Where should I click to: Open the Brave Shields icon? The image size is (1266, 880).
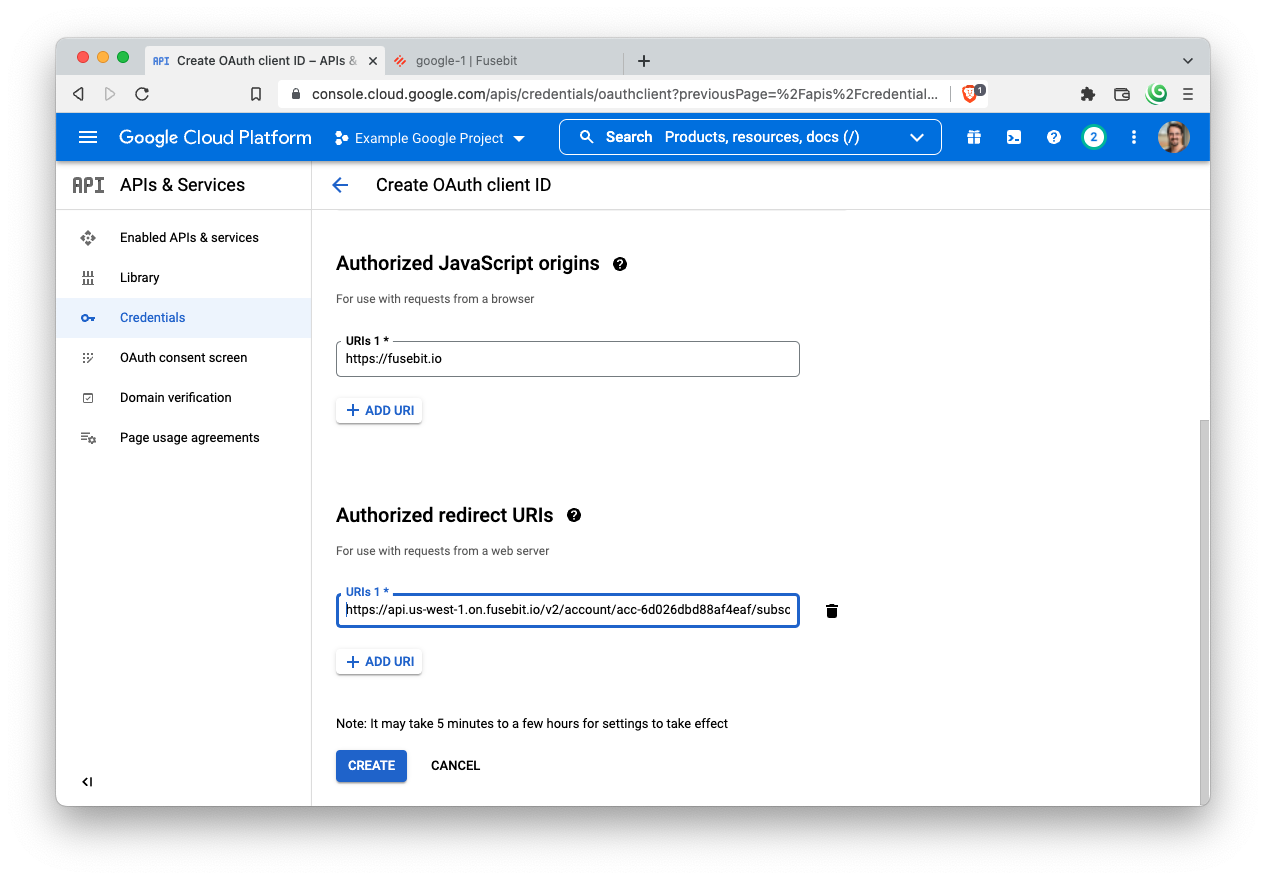(972, 93)
